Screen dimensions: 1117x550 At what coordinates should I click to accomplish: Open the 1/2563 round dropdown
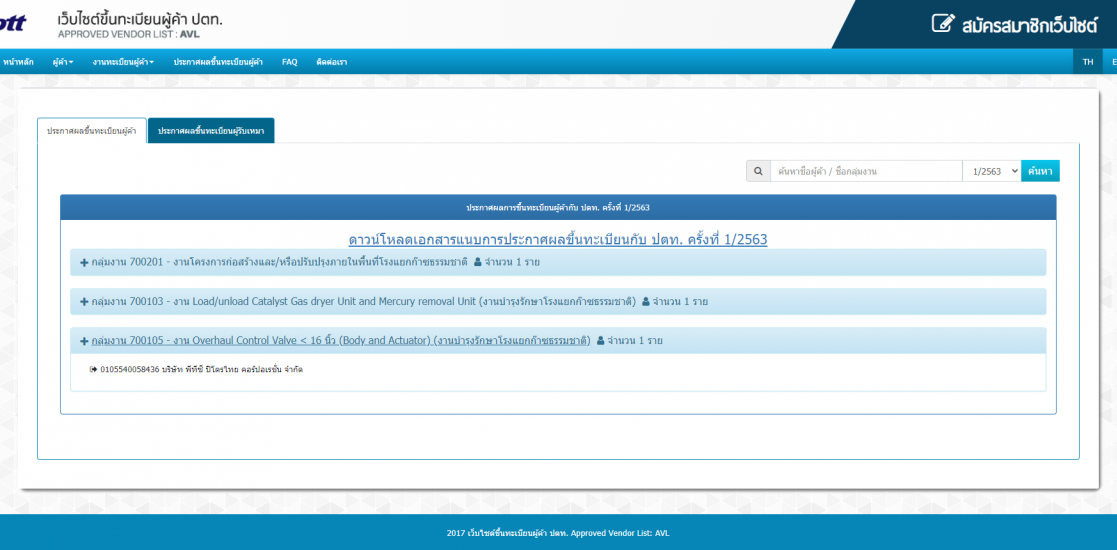(992, 171)
